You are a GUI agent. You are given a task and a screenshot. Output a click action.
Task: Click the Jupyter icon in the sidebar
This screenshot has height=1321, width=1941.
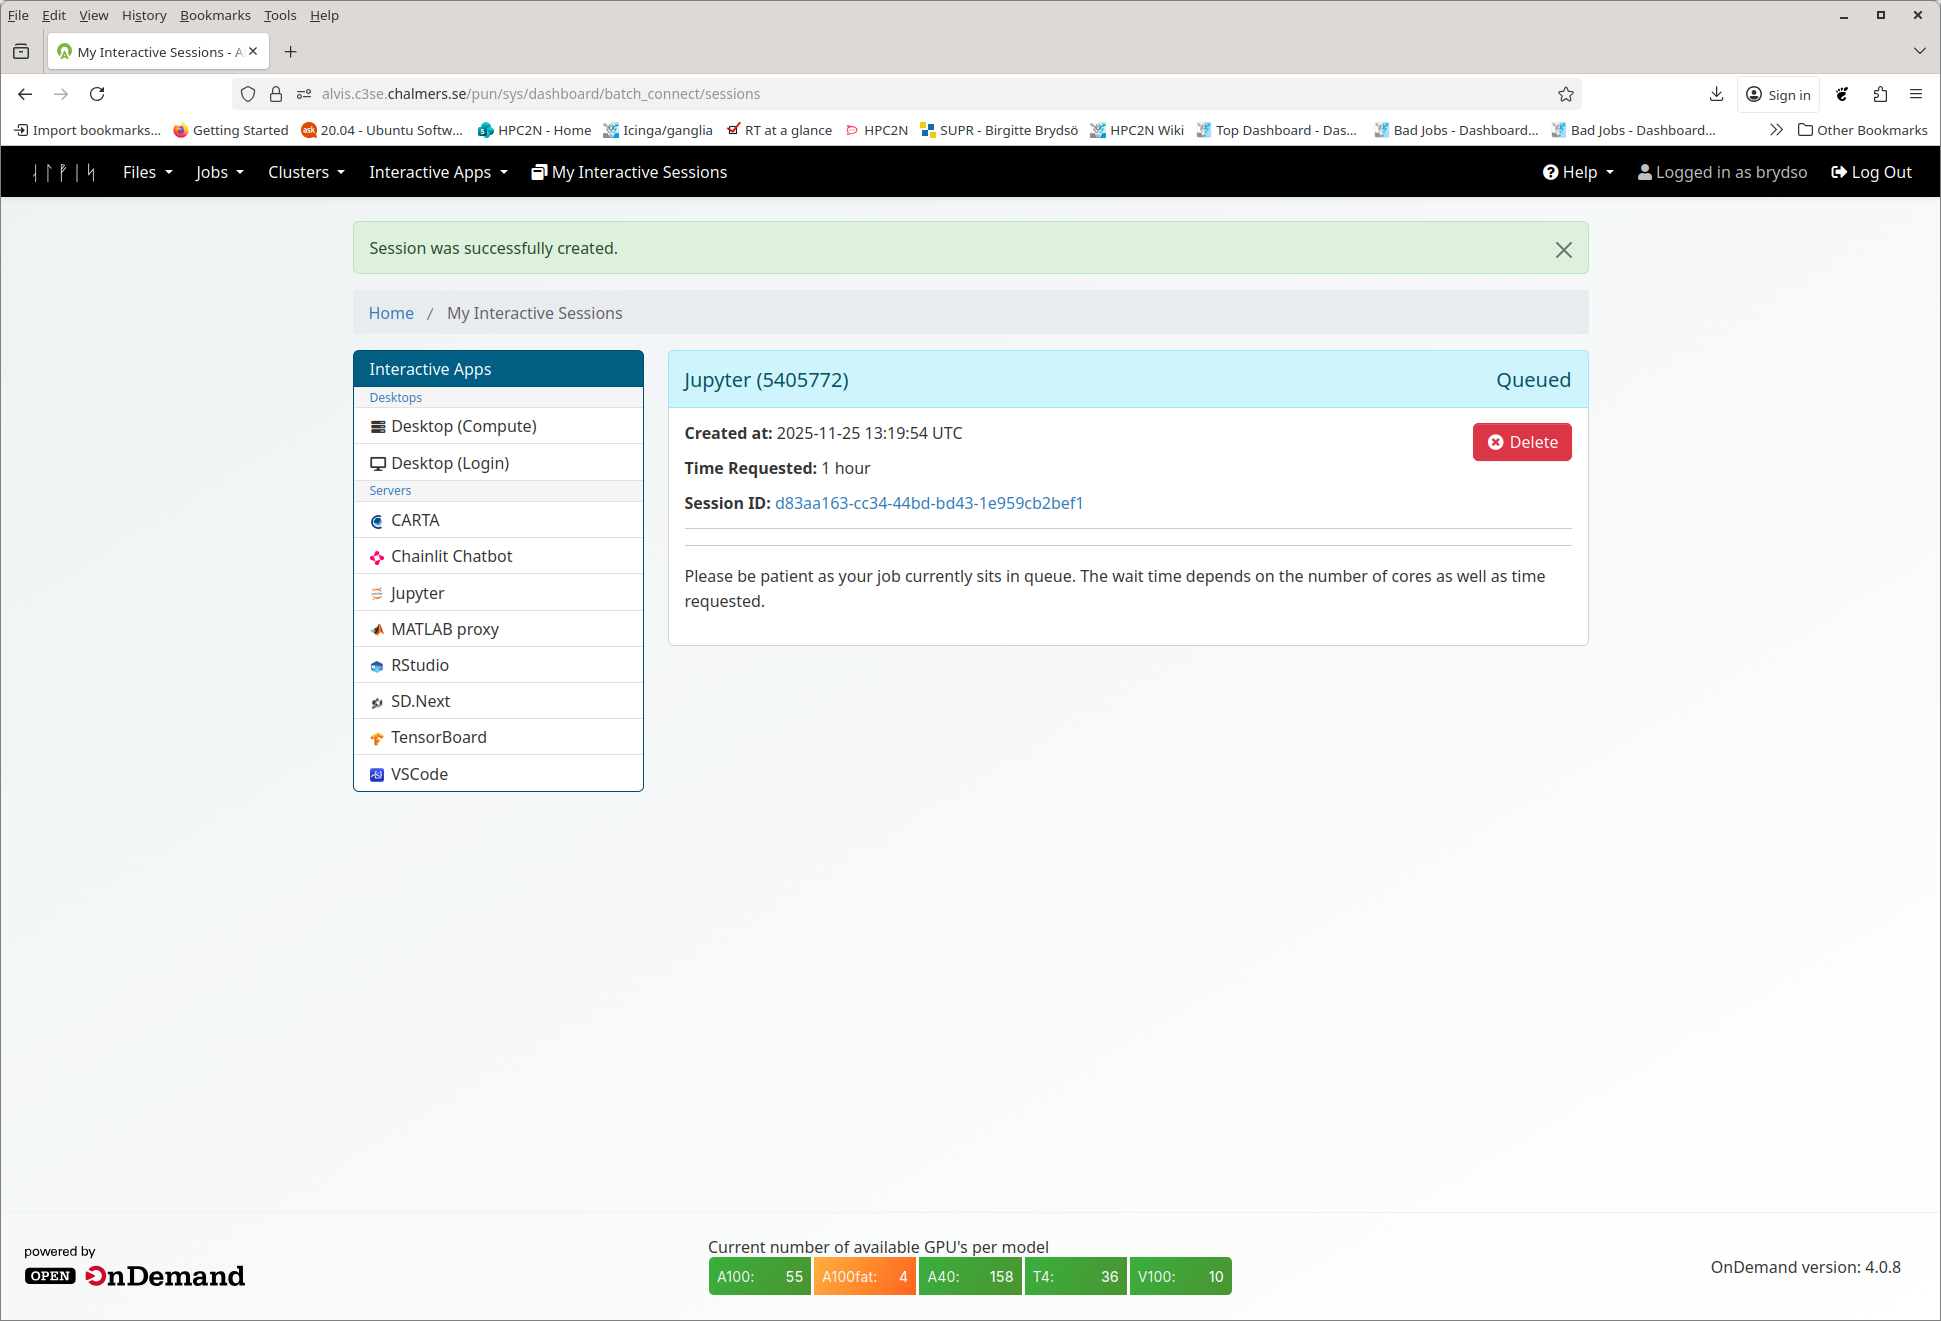pyautogui.click(x=377, y=594)
